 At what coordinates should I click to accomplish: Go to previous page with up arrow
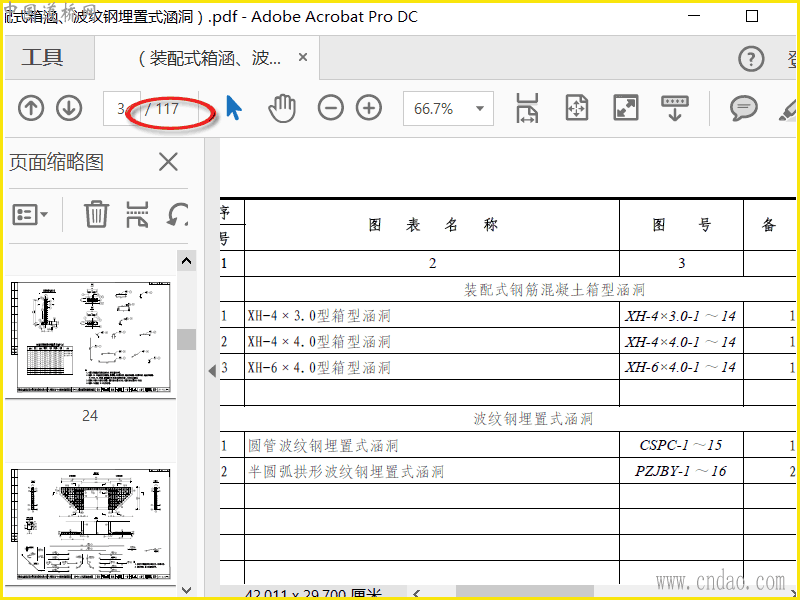click(x=31, y=108)
